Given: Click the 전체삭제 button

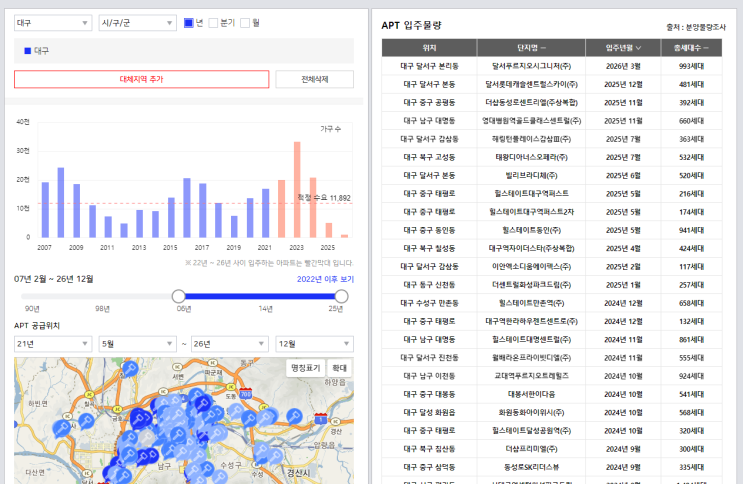Looking at the screenshot, I should pos(315,79).
